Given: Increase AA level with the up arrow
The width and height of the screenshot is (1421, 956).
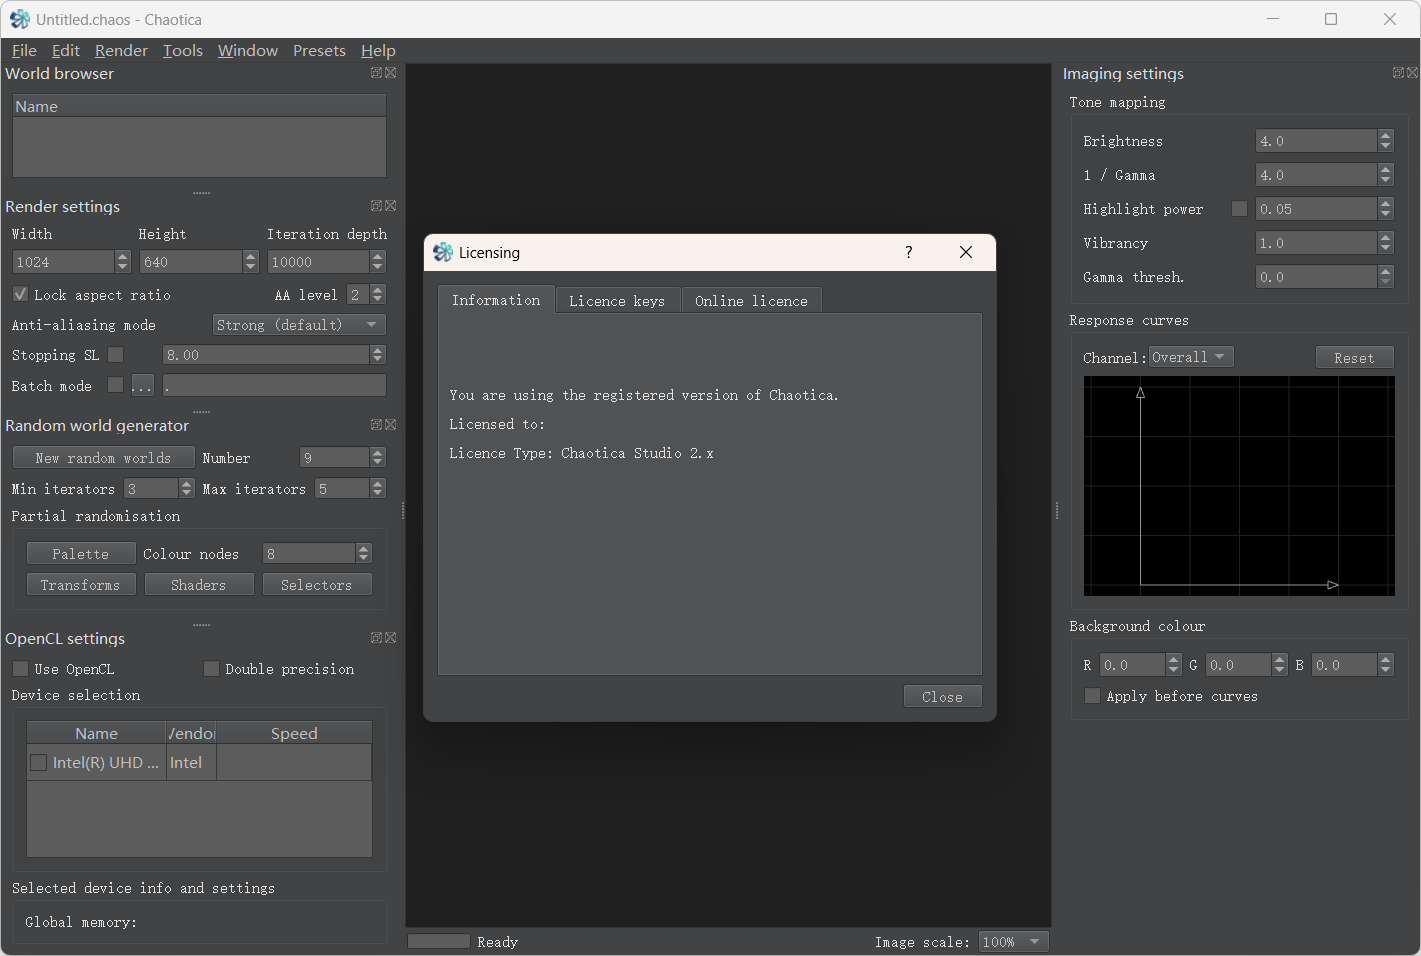Looking at the screenshot, I should (x=378, y=289).
